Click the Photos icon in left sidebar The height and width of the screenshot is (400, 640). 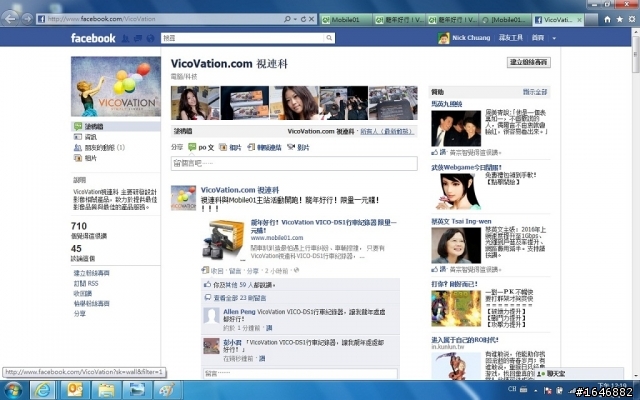click(78, 158)
